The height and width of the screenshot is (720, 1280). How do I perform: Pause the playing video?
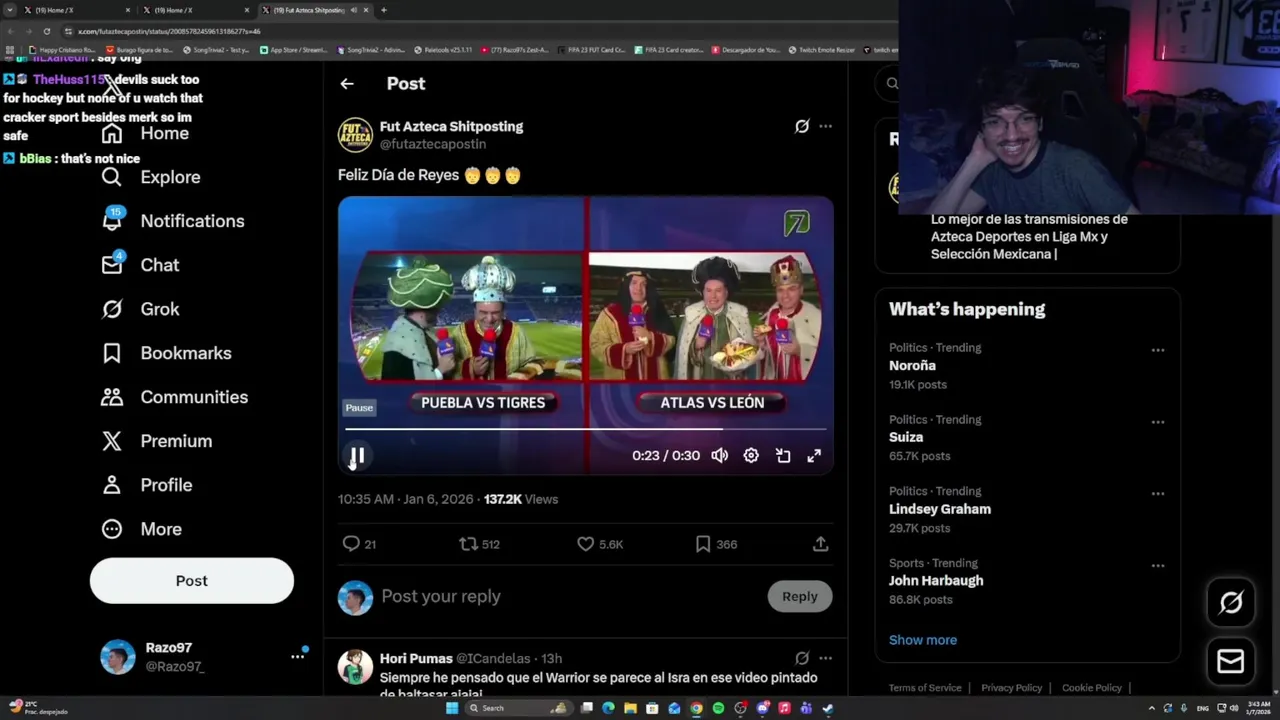coord(357,456)
